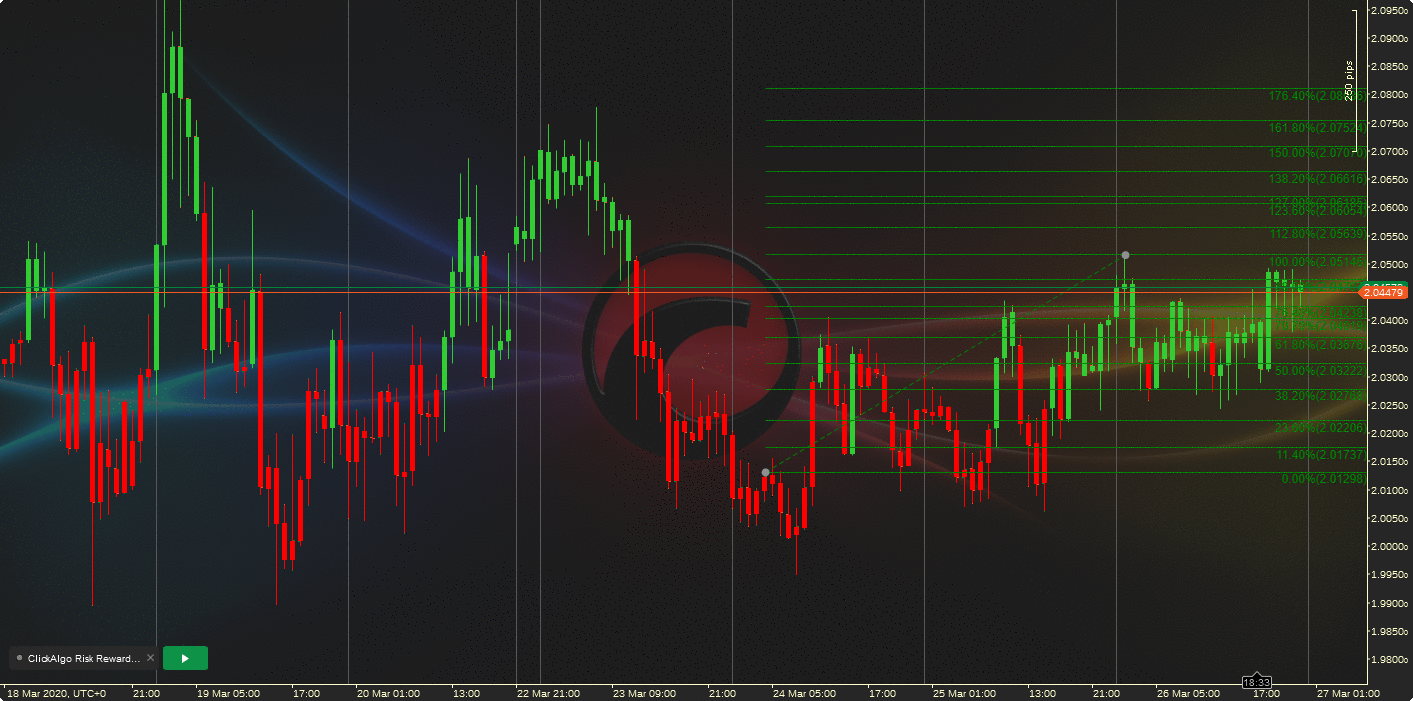Click the 24 Mar 05:00 time axis label
Image resolution: width=1413 pixels, height=701 pixels.
click(x=804, y=693)
